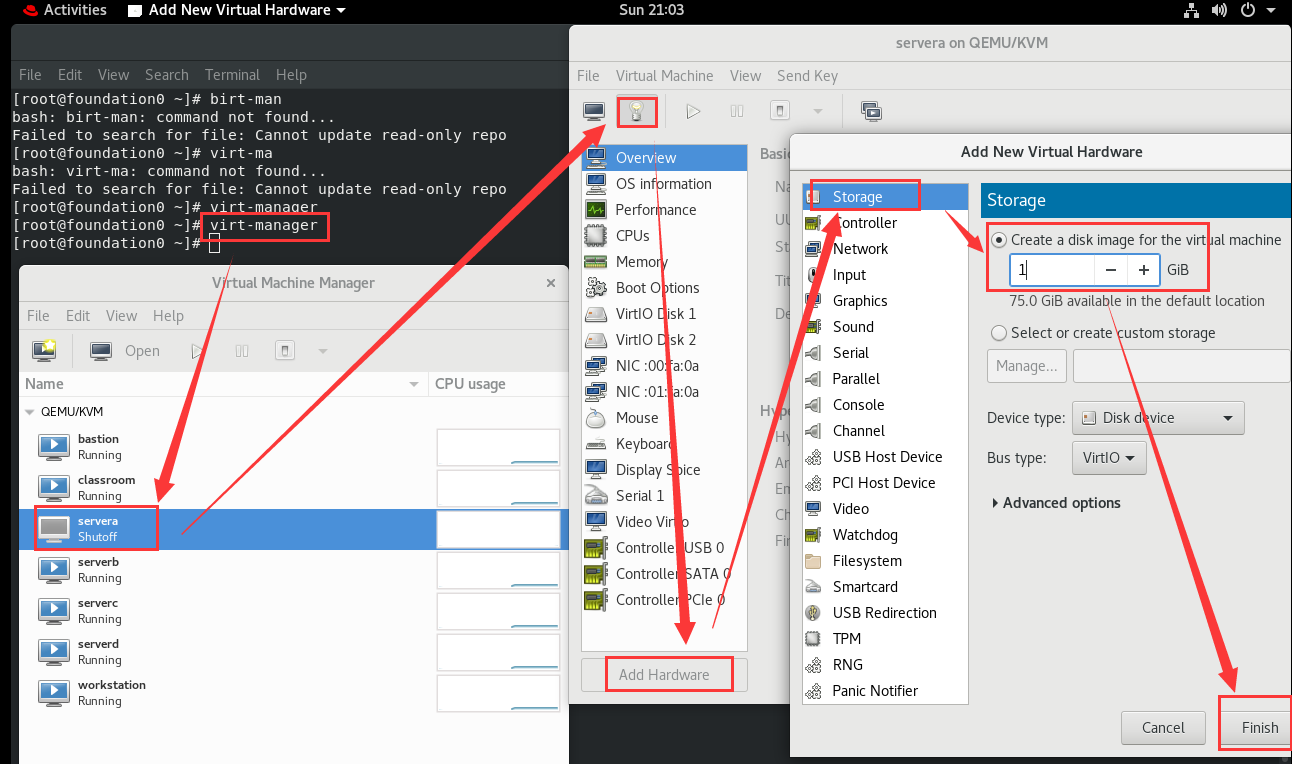Select the workstation VM in the manager list
The height and width of the screenshot is (764, 1292).
294,693
